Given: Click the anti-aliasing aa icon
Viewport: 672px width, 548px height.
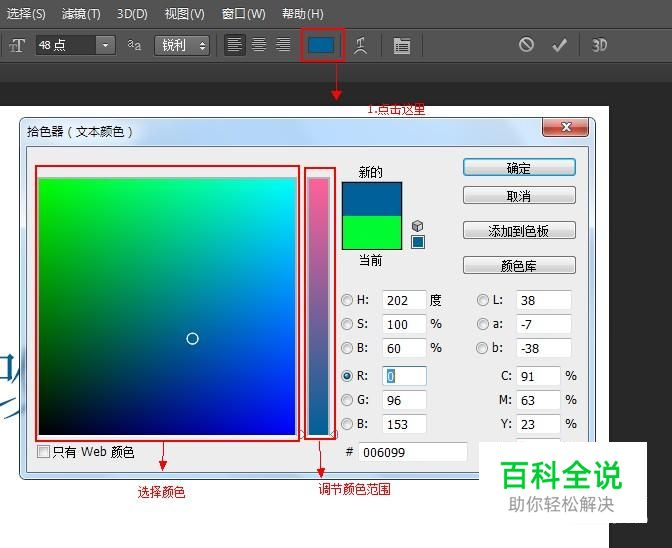Looking at the screenshot, I should coord(134,45).
